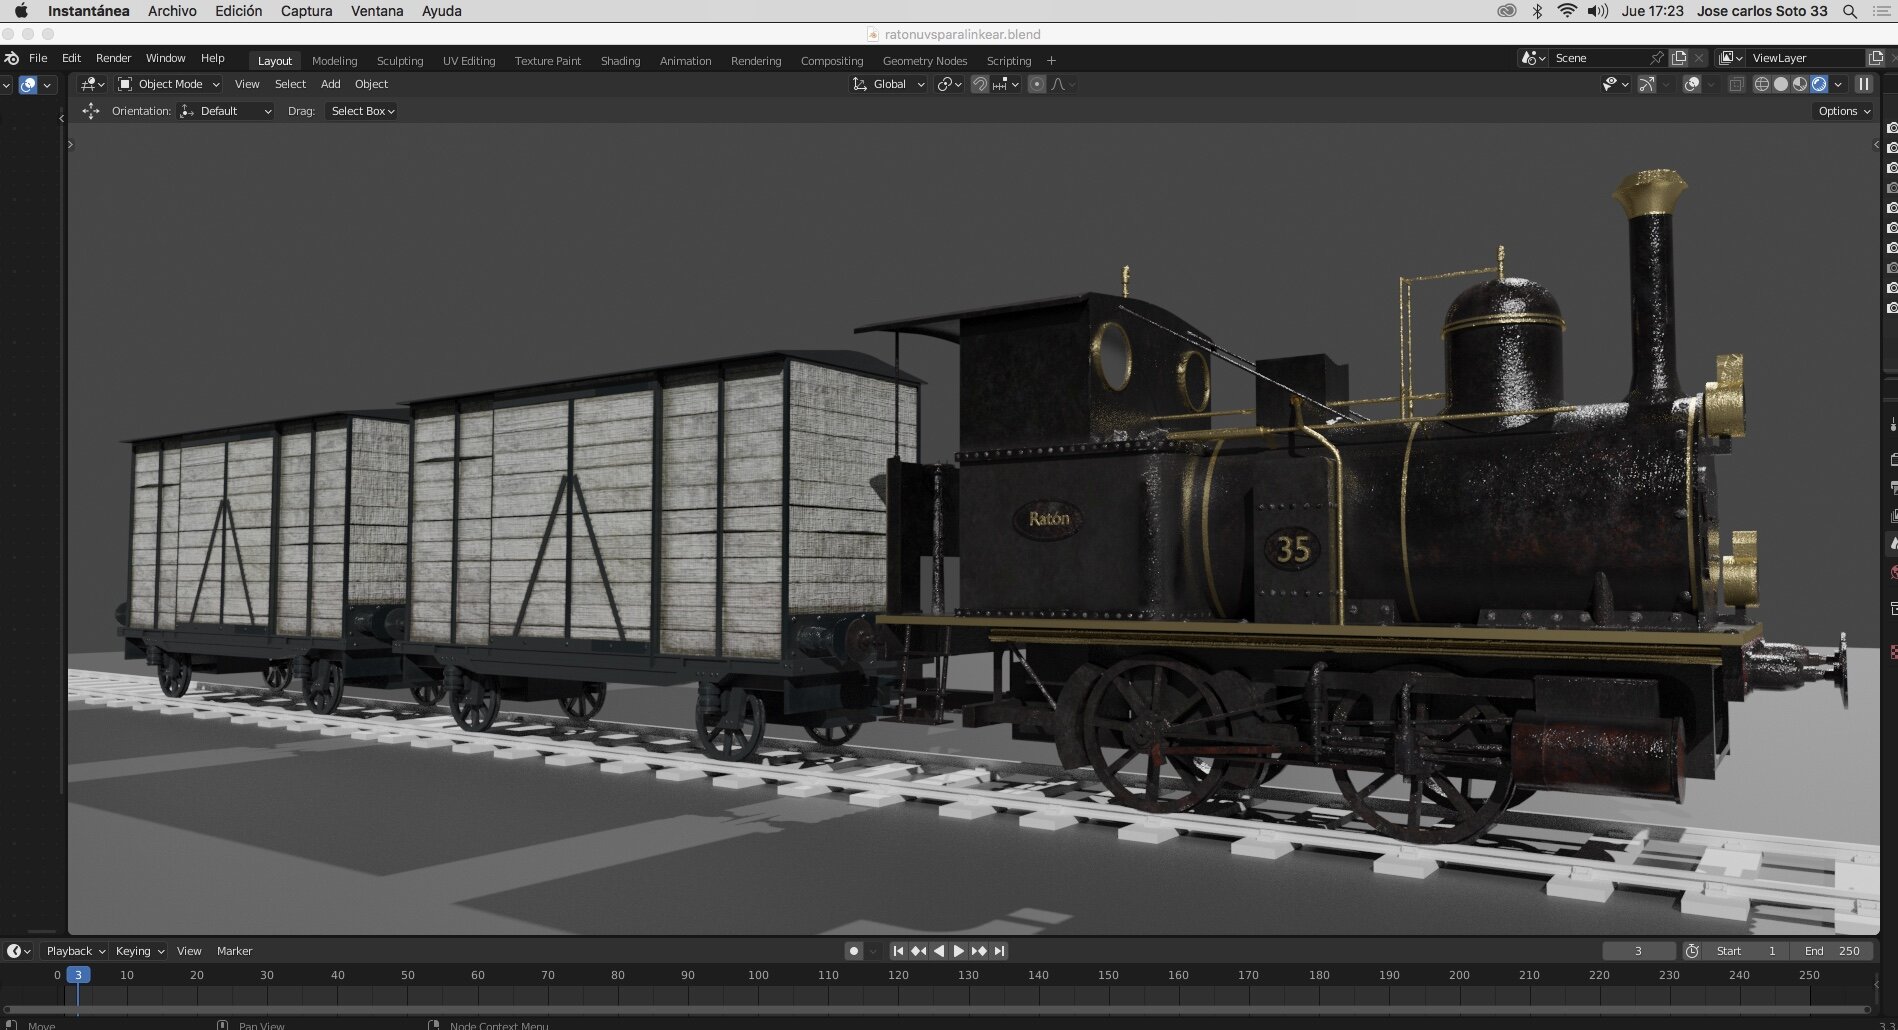Open object type visibility dropdown
Image resolution: width=1898 pixels, height=1030 pixels.
pyautogui.click(x=1615, y=84)
